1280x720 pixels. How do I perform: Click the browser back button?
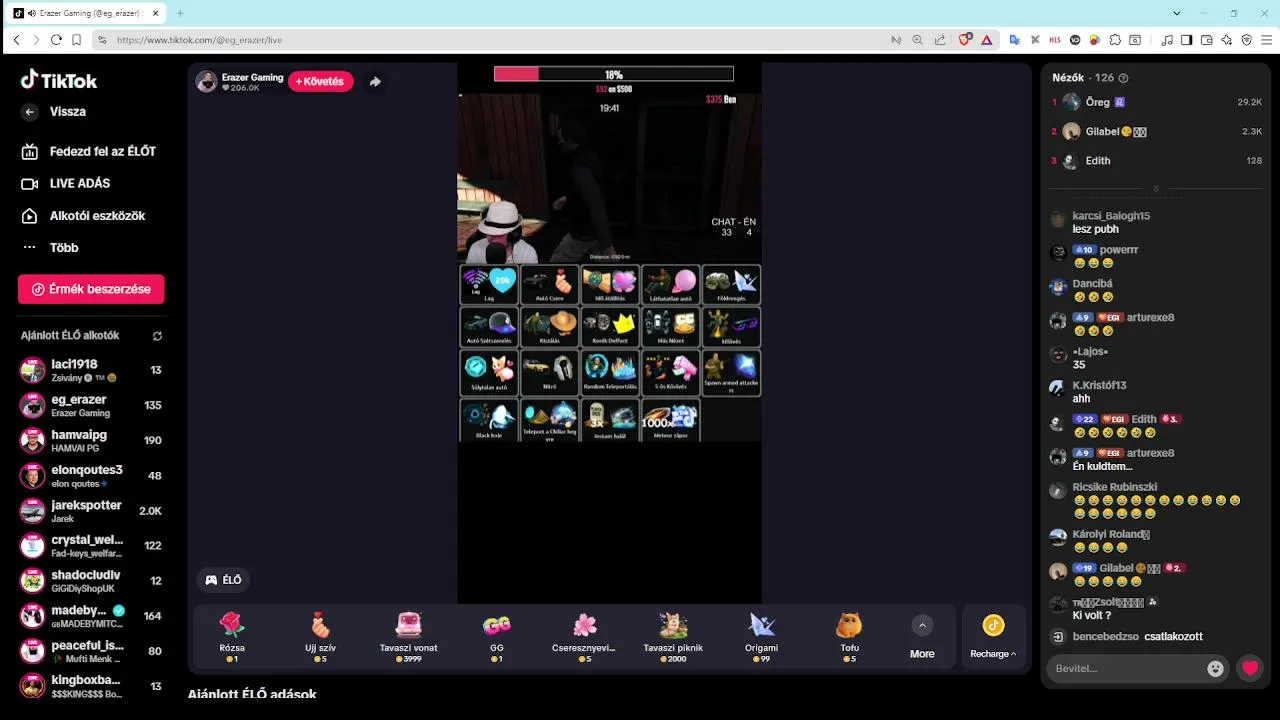click(16, 40)
